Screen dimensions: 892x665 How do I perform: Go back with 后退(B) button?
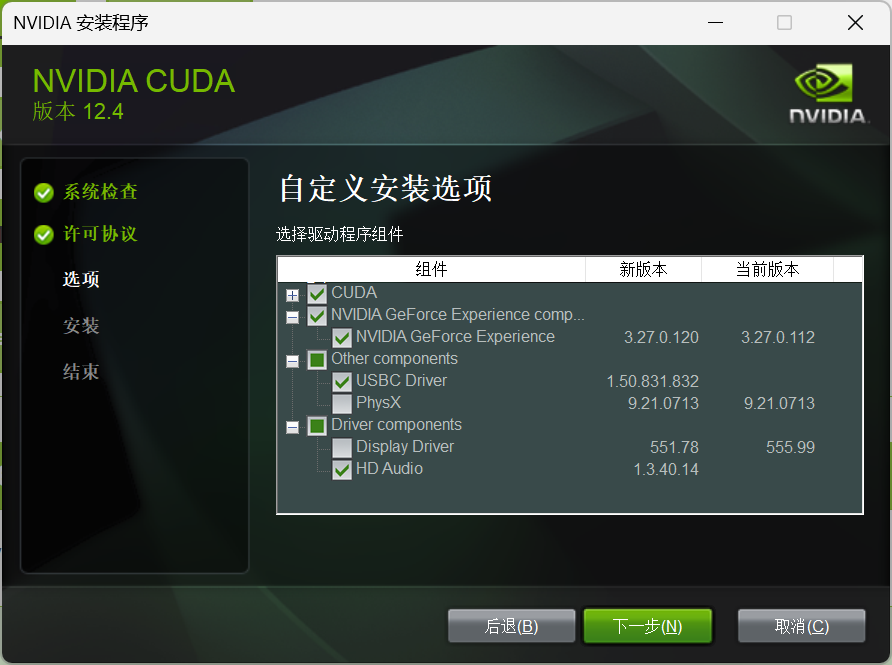pyautogui.click(x=511, y=626)
